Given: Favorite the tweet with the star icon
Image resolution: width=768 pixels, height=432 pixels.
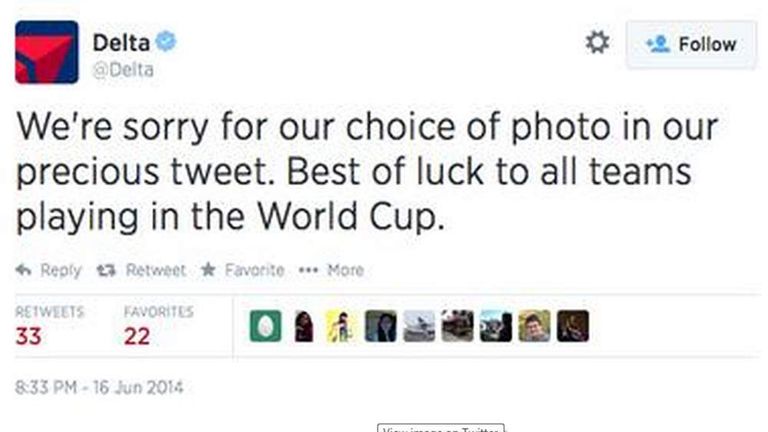Looking at the screenshot, I should (x=208, y=270).
